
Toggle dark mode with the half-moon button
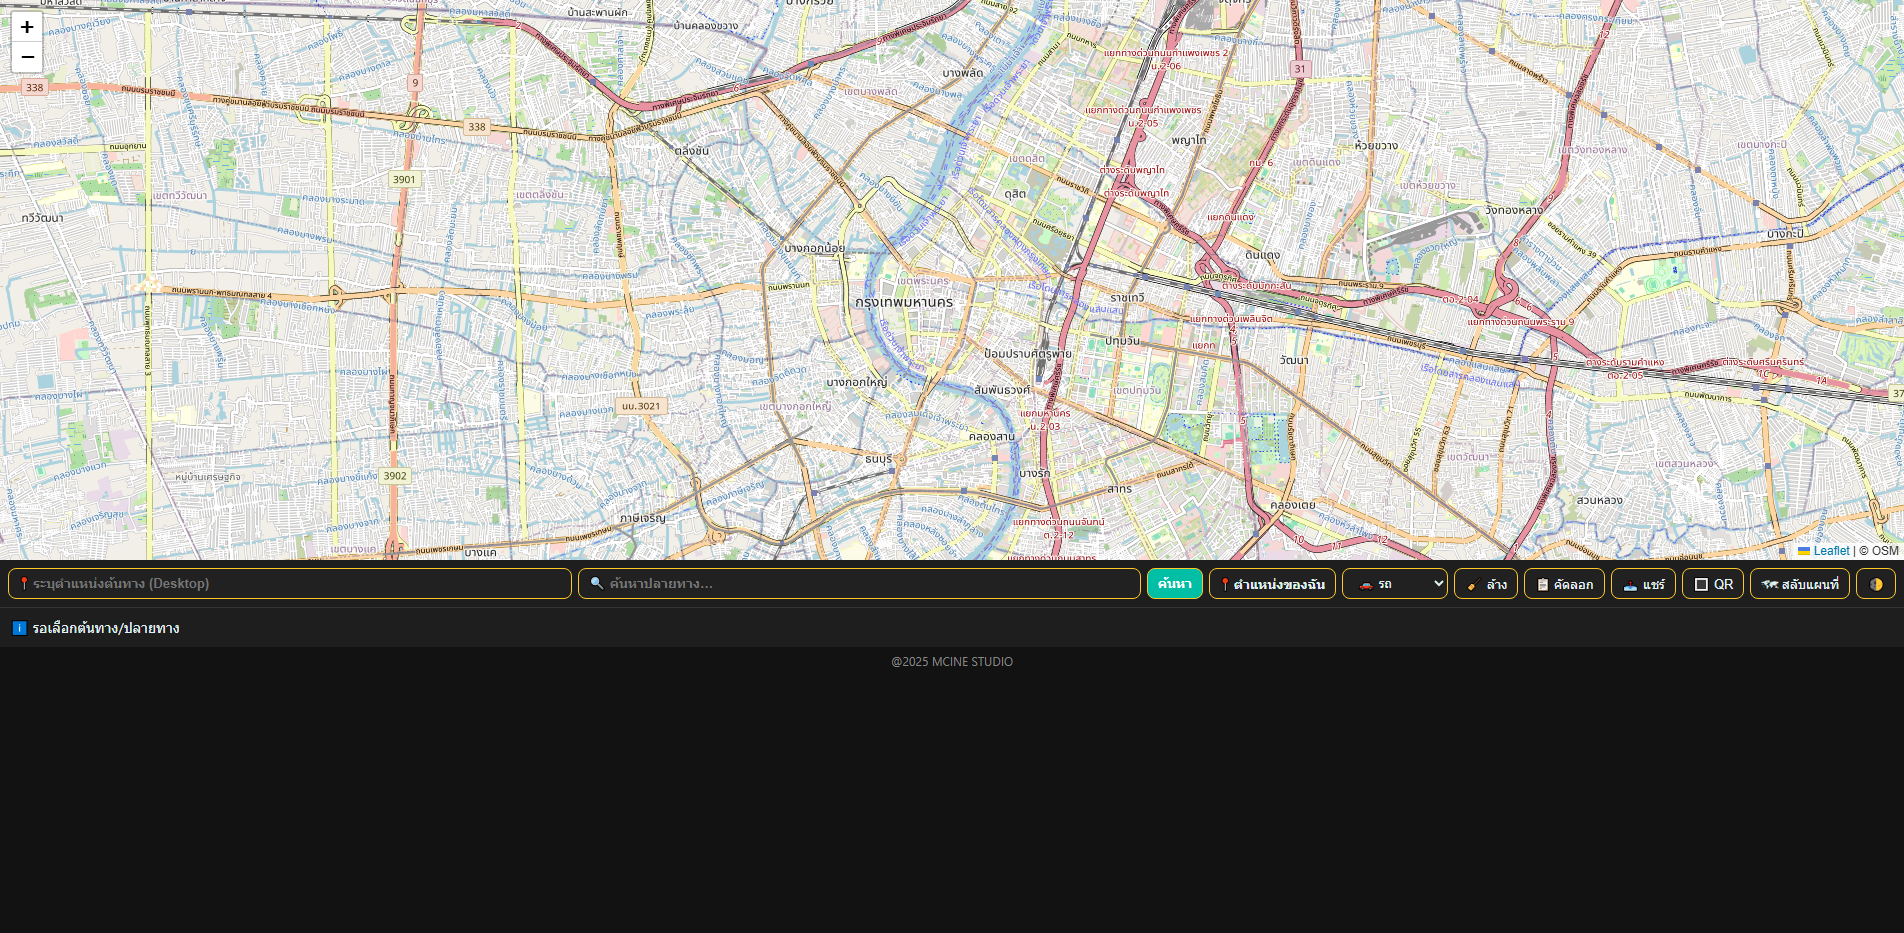[x=1876, y=583]
